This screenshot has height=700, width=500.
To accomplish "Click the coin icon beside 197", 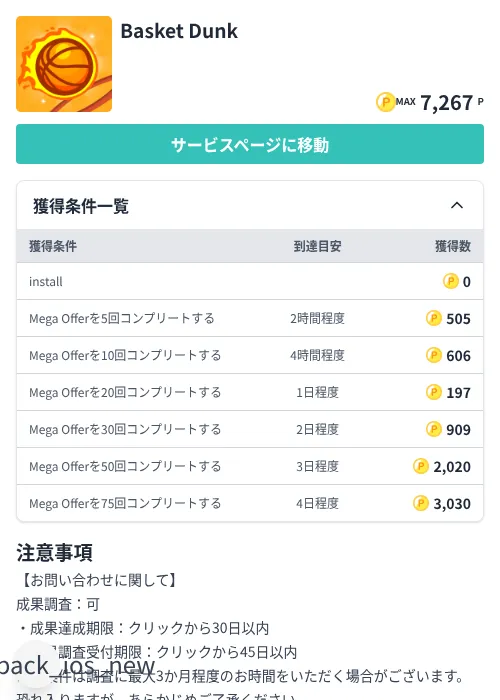I will [x=434, y=392].
